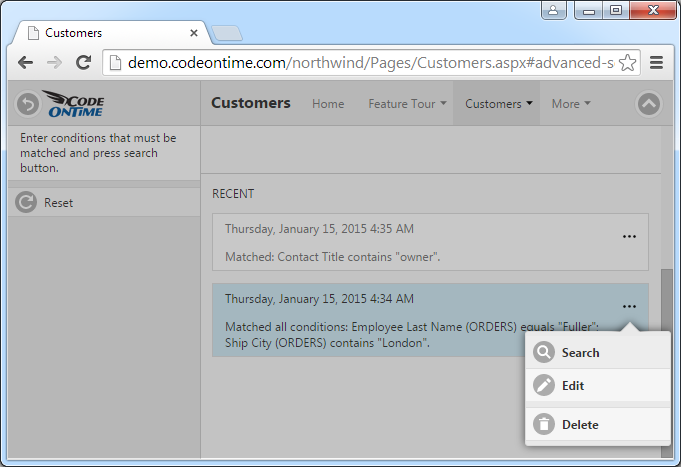Select the recent search matching Contact Title owner

(x=420, y=243)
